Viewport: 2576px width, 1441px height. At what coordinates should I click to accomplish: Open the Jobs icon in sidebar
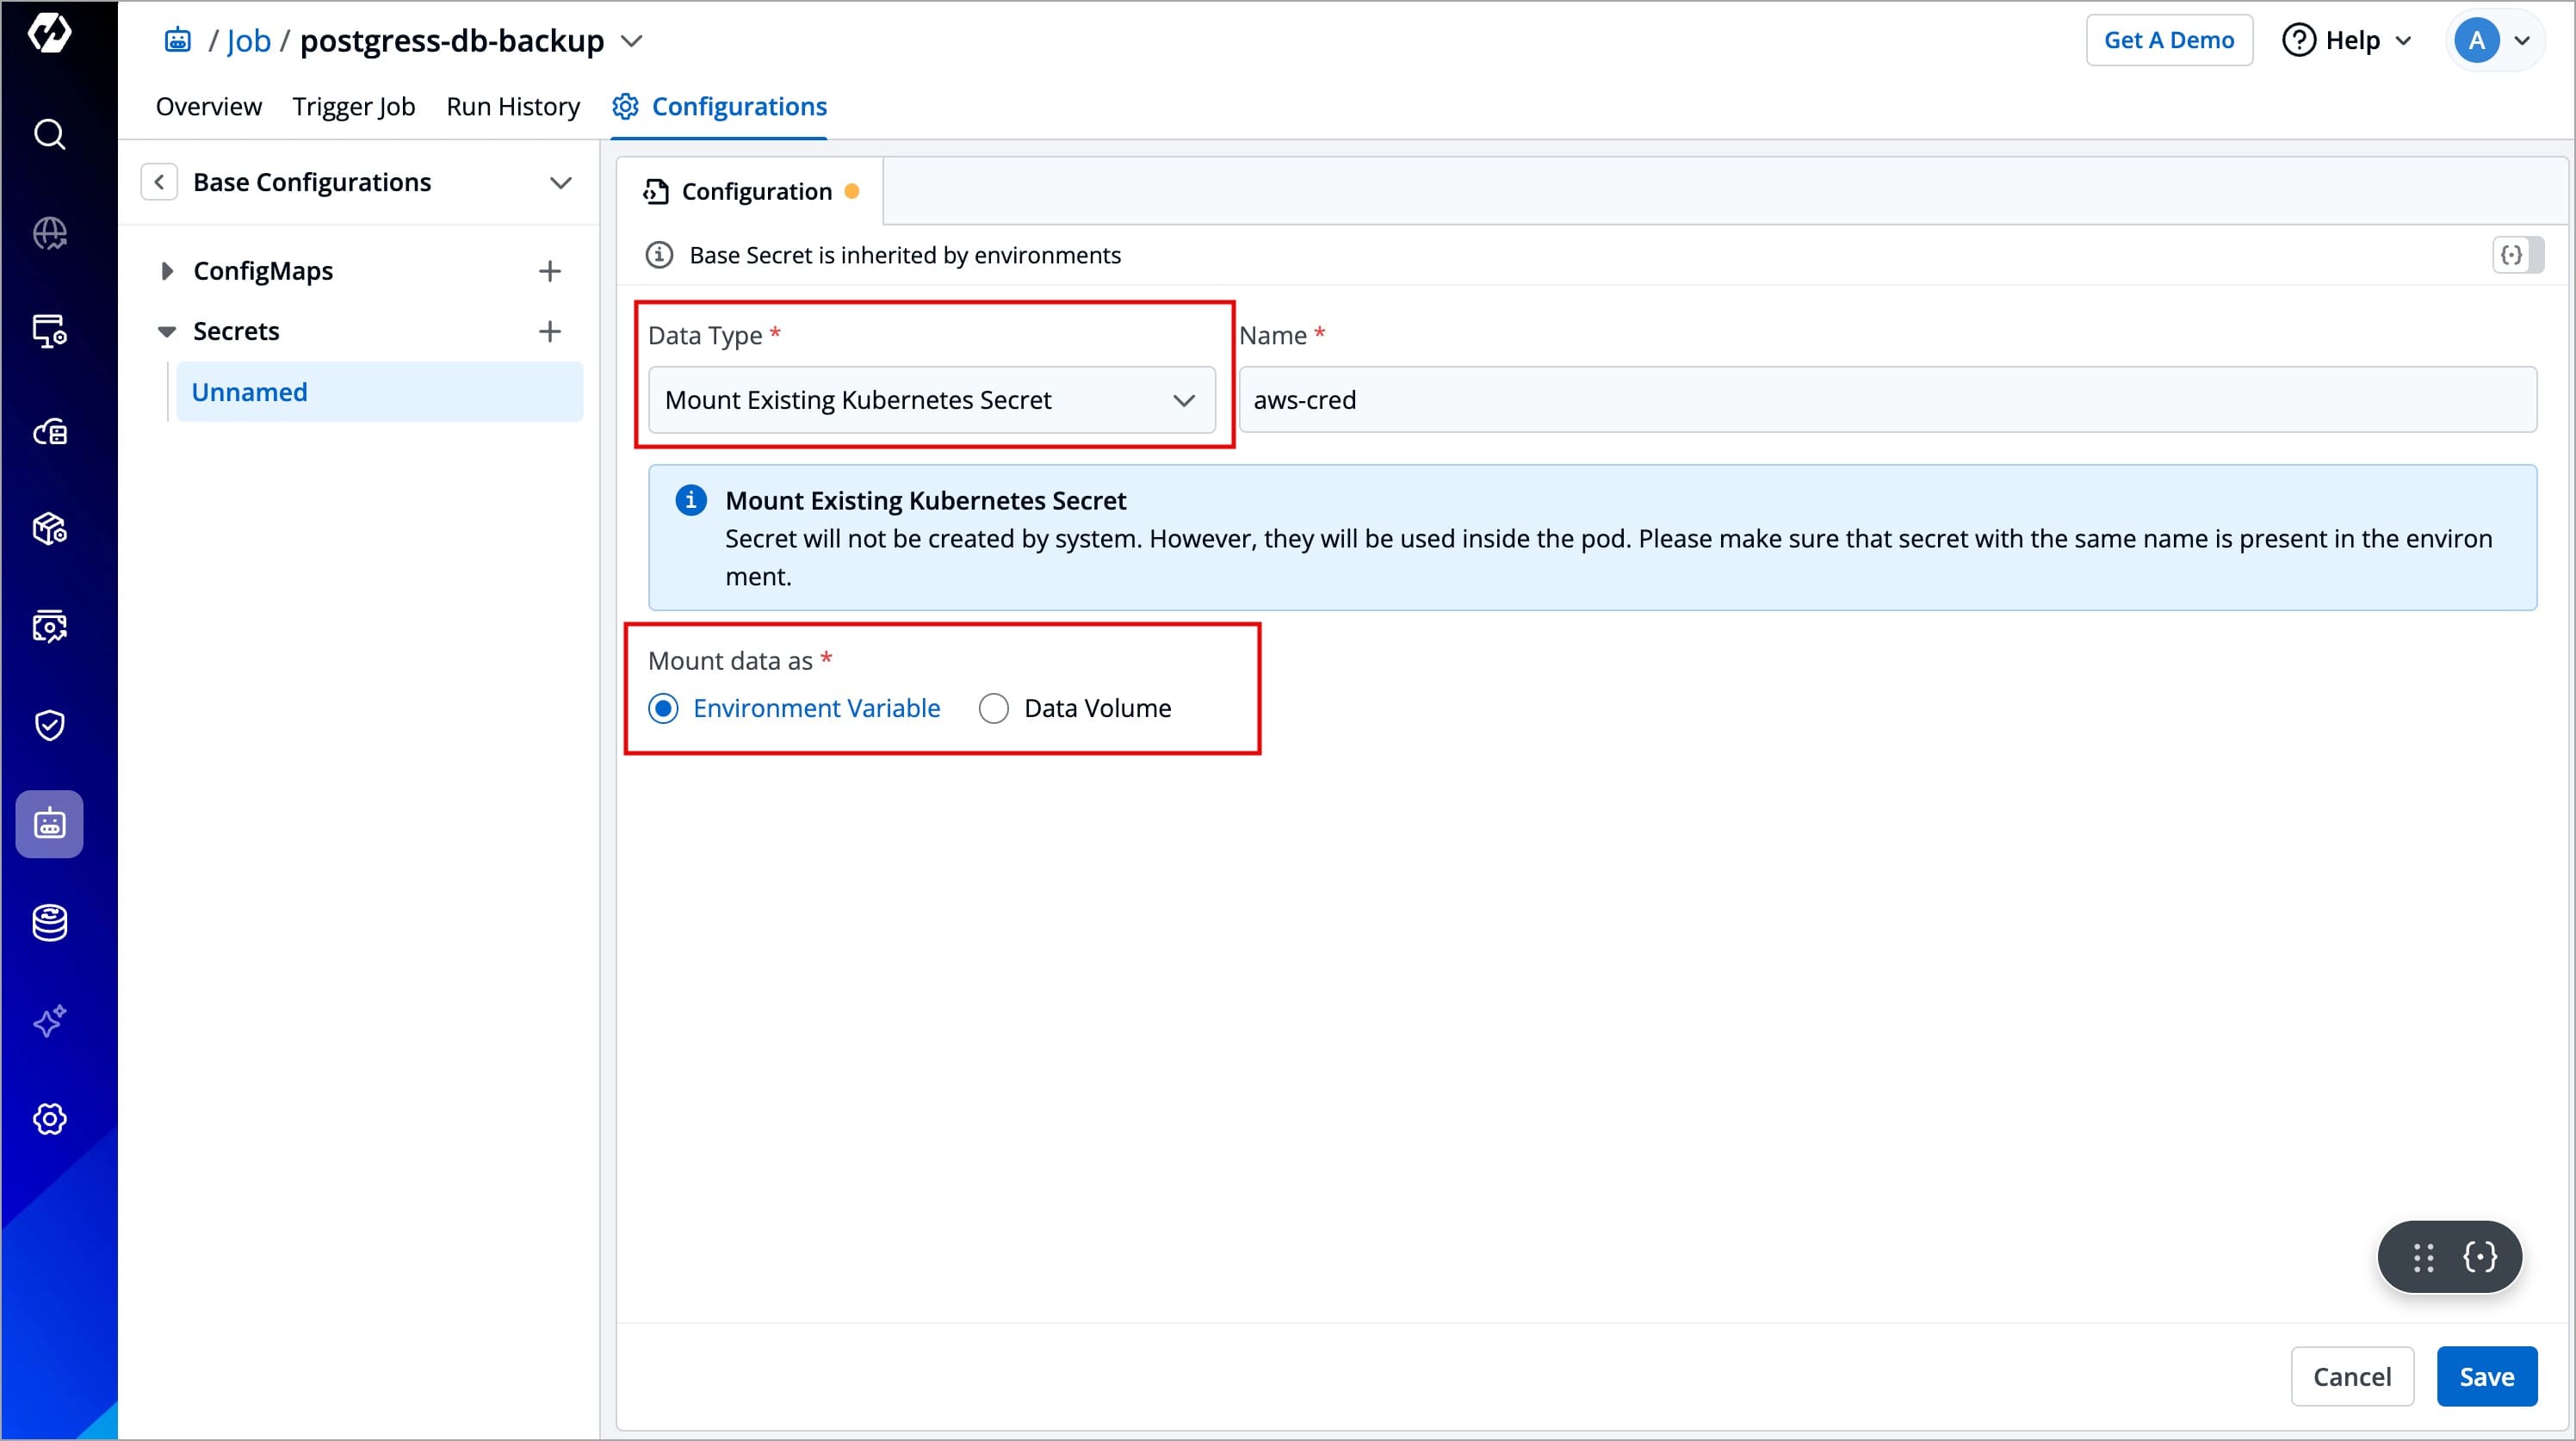coord(49,824)
